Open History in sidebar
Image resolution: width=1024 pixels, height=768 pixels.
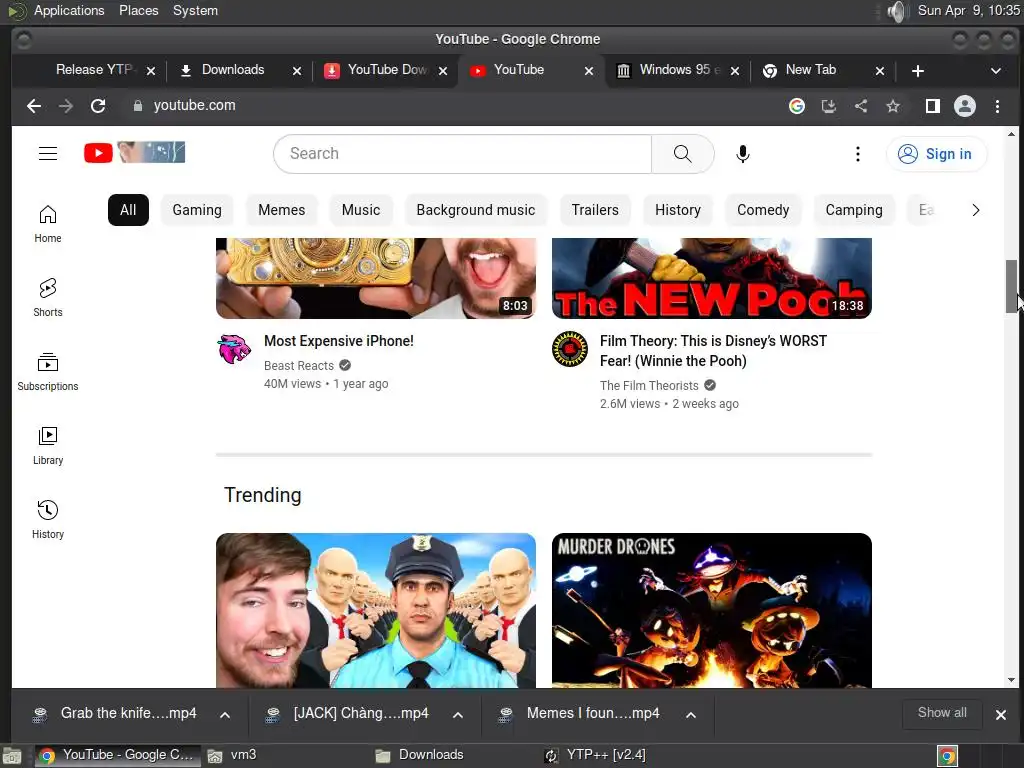point(48,519)
